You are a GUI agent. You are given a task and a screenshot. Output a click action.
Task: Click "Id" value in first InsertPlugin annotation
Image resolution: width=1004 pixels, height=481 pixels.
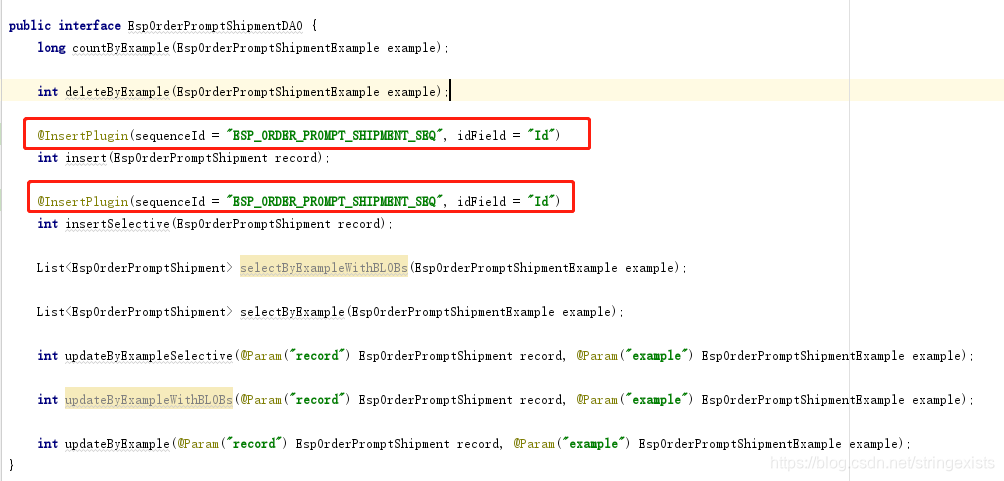(x=541, y=136)
